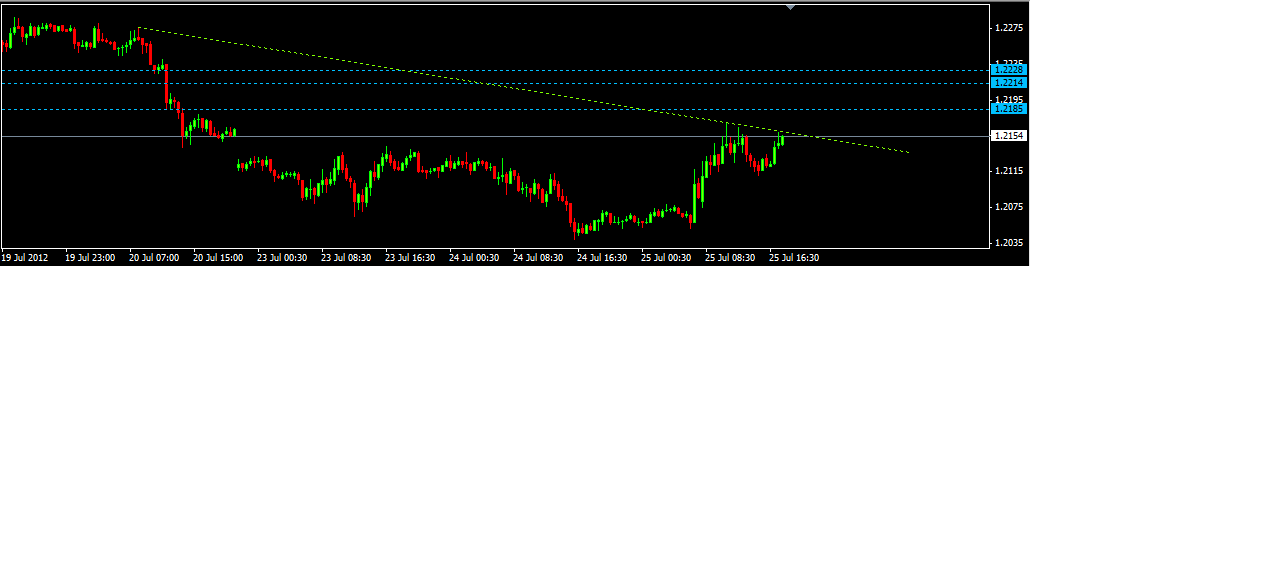This screenshot has width=1274, height=576.
Task: Click the 24 Jul 00:30 time label
Action: pos(474,258)
